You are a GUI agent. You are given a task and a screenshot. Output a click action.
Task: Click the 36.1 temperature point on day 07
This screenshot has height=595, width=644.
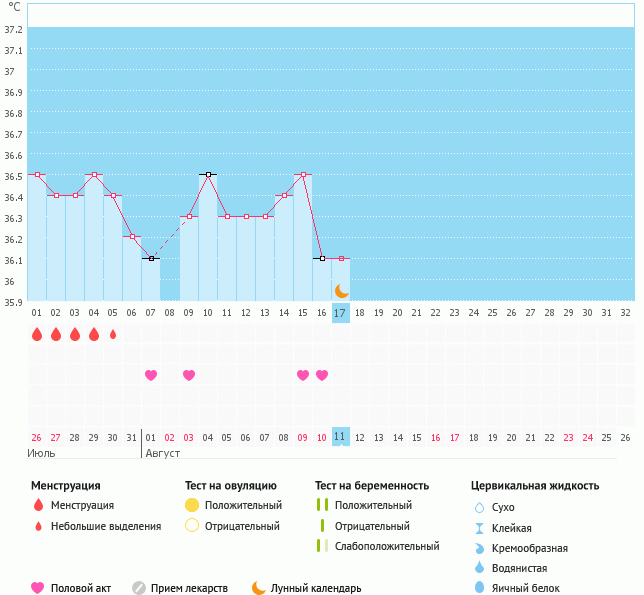(151, 258)
